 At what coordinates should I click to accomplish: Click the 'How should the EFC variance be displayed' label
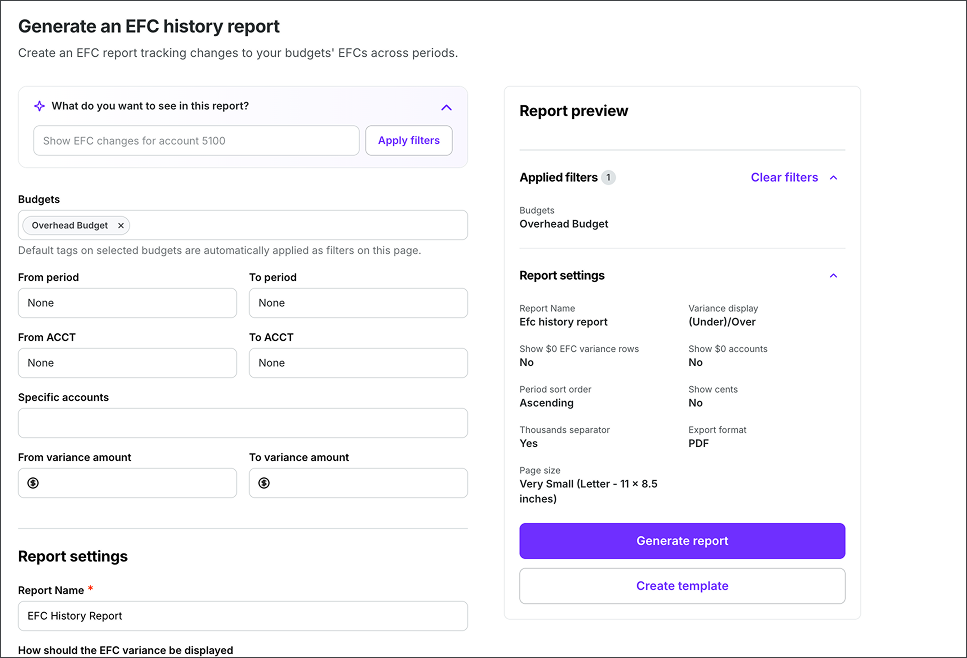click(126, 650)
